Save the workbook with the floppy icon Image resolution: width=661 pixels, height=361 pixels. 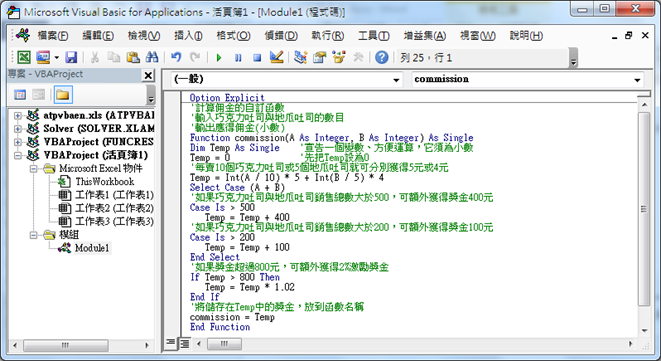coord(71,57)
